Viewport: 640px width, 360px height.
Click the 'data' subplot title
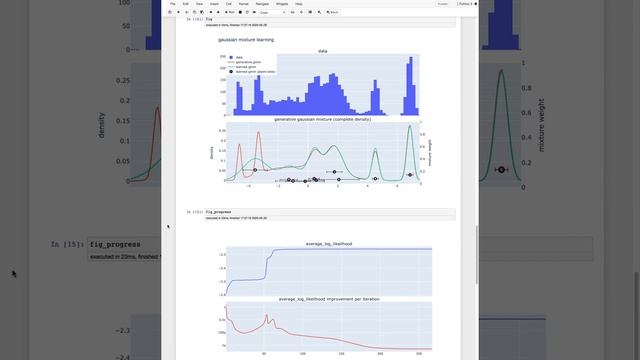pos(322,51)
